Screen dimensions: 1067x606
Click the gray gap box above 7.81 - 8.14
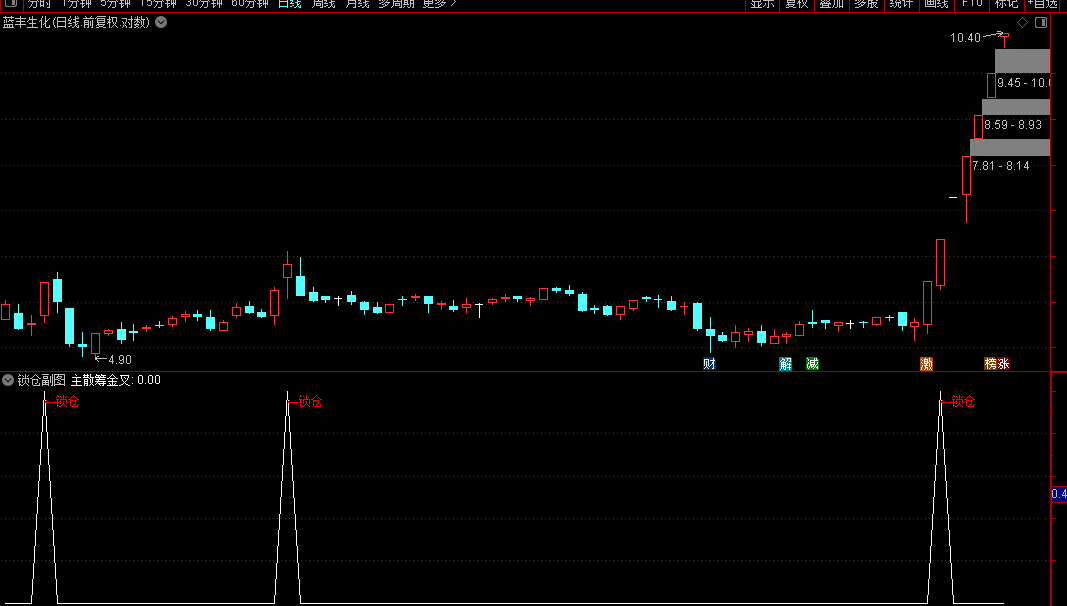pos(1010,148)
